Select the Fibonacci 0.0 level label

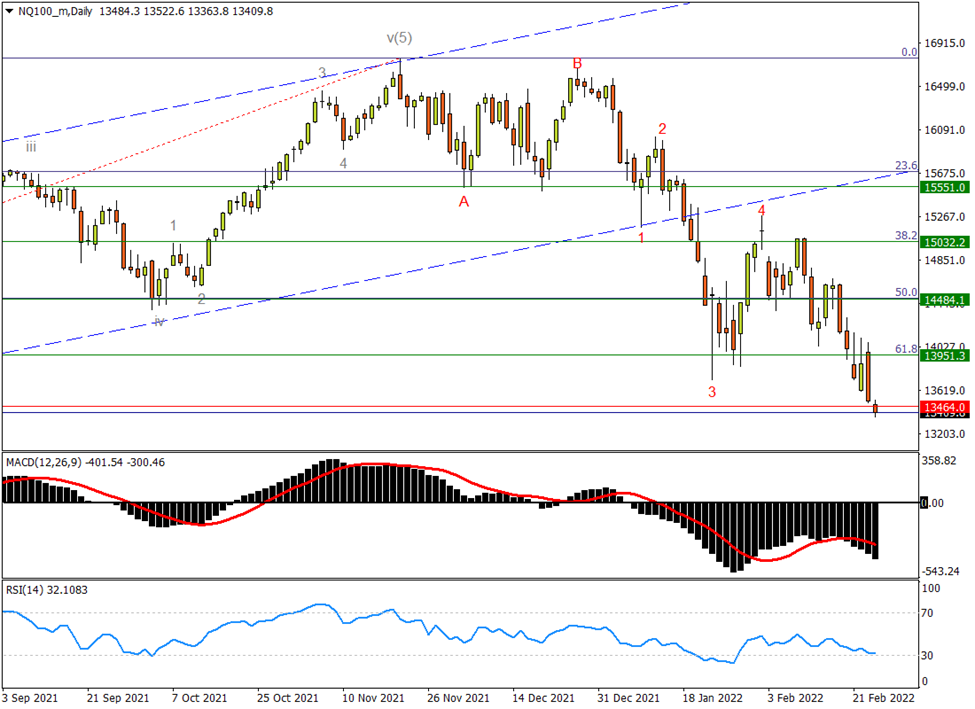pyautogui.click(x=909, y=52)
